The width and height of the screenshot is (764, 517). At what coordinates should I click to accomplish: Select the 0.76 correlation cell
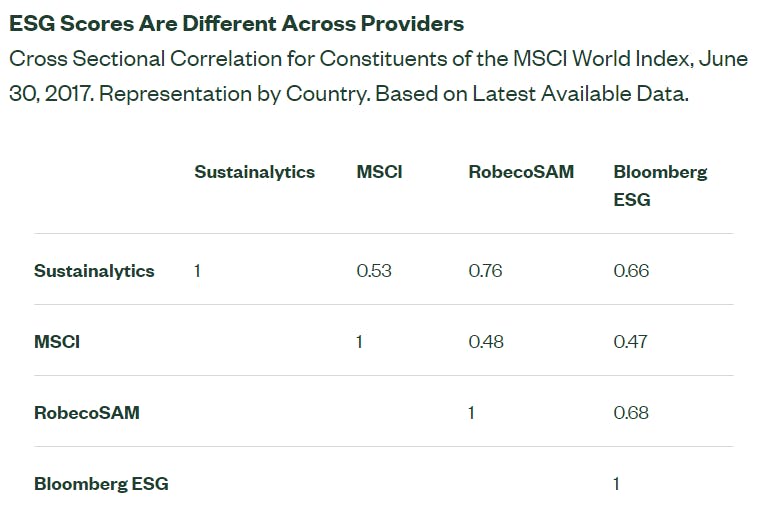(x=485, y=271)
